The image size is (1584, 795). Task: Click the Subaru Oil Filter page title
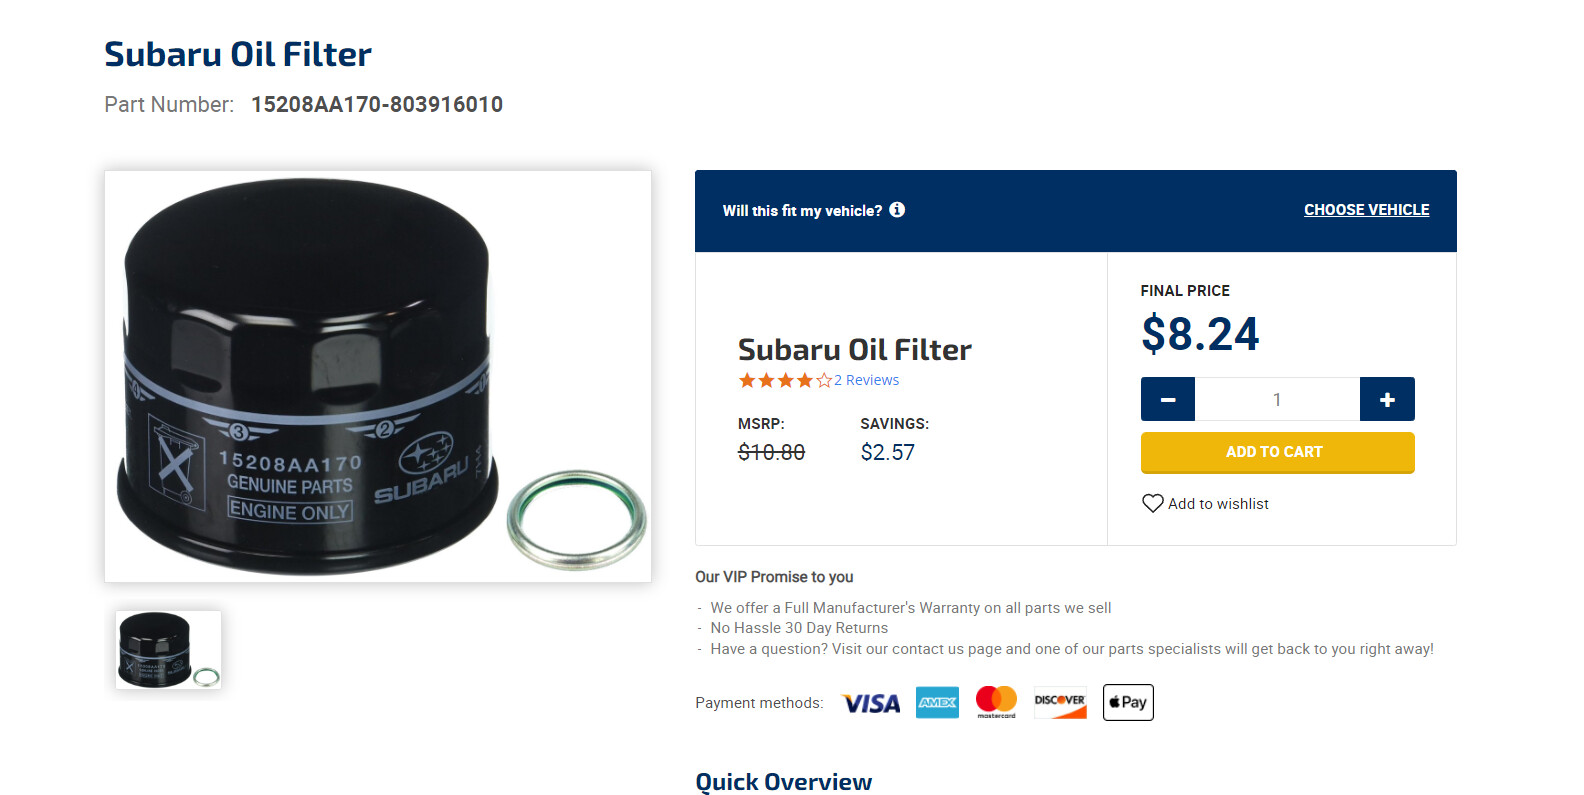238,54
